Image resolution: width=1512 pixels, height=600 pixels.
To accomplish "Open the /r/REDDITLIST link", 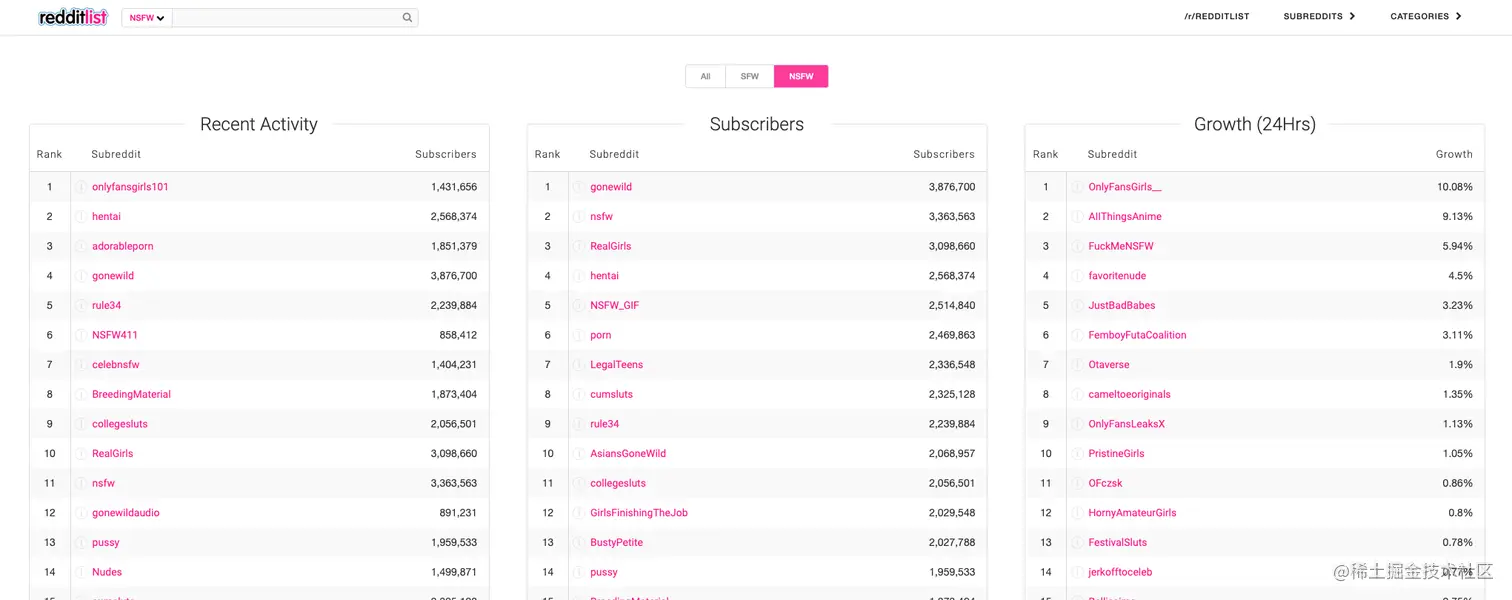I will click(1216, 17).
